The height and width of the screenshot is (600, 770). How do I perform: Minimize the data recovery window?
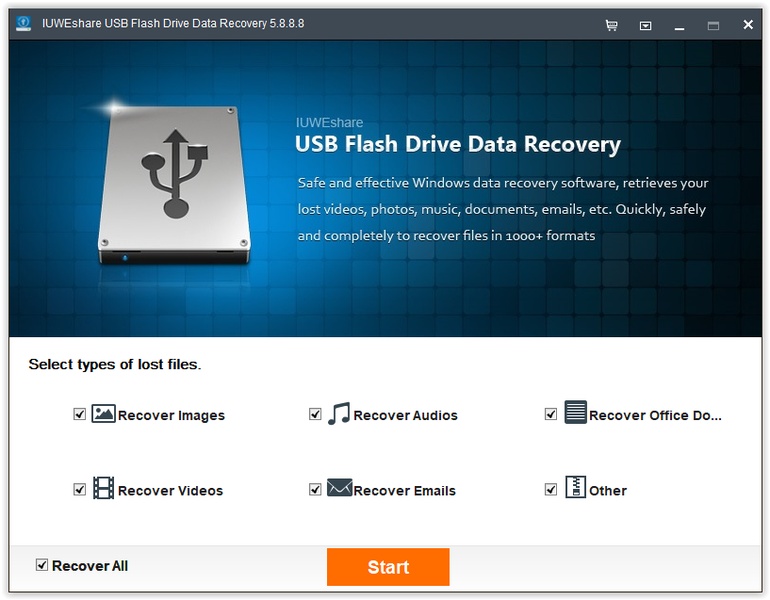point(679,26)
